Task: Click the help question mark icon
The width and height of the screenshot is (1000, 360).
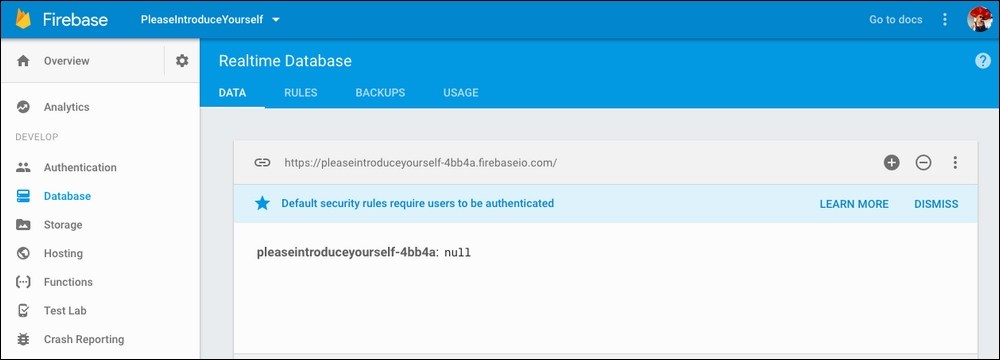Action: pyautogui.click(x=982, y=61)
